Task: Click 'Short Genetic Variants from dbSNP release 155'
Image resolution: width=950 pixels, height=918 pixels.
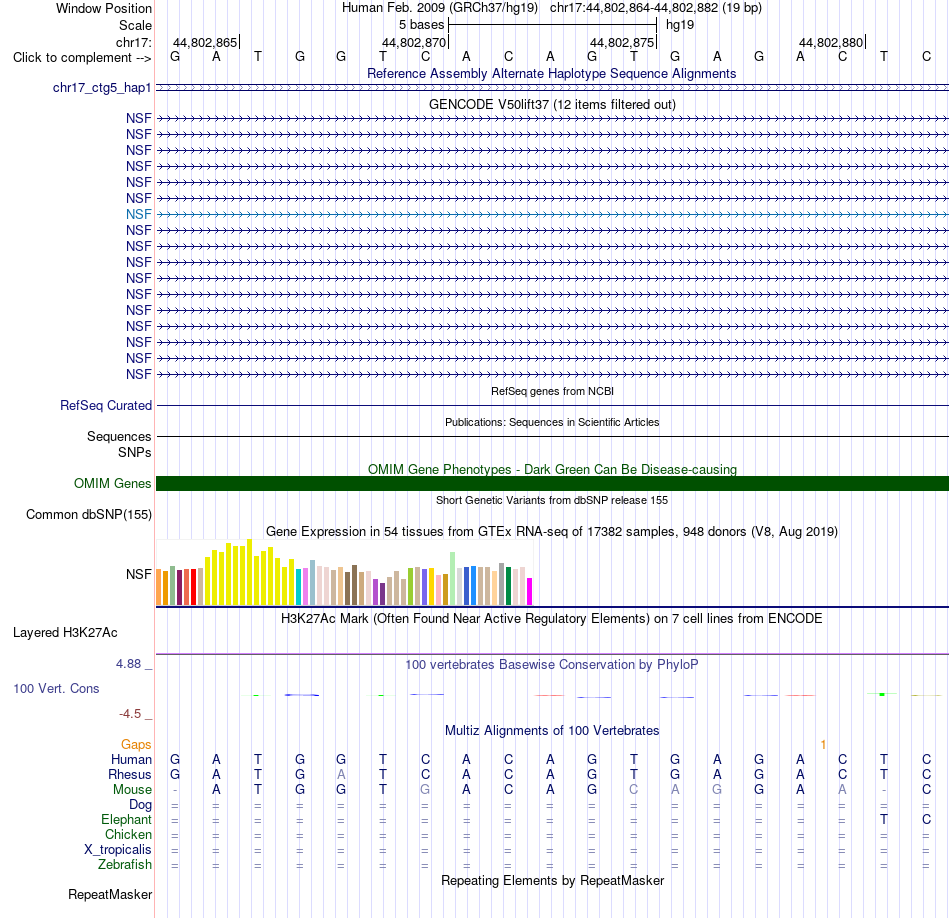Action: pos(552,501)
